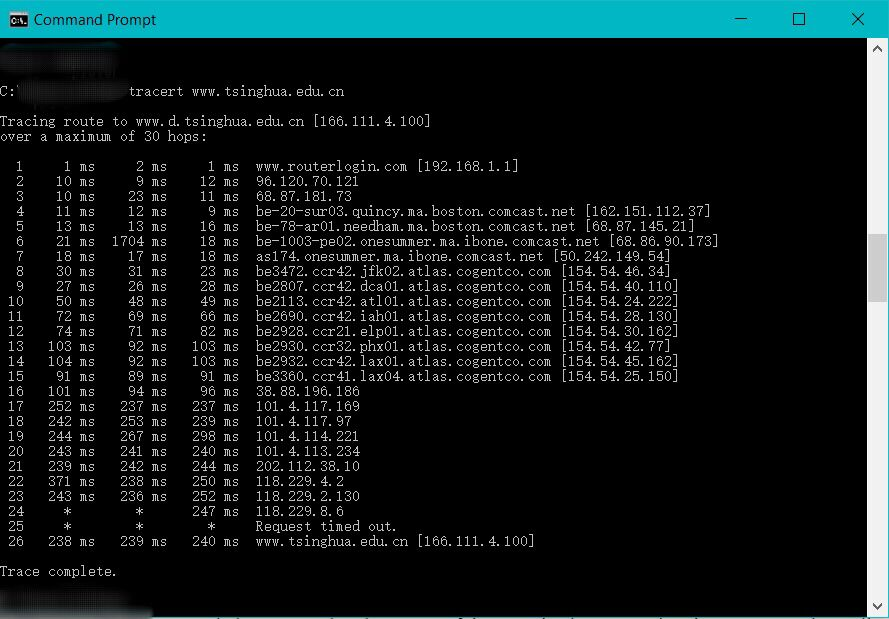This screenshot has width=889, height=619.
Task: Maximize the Command Prompt window
Action: coord(798,19)
